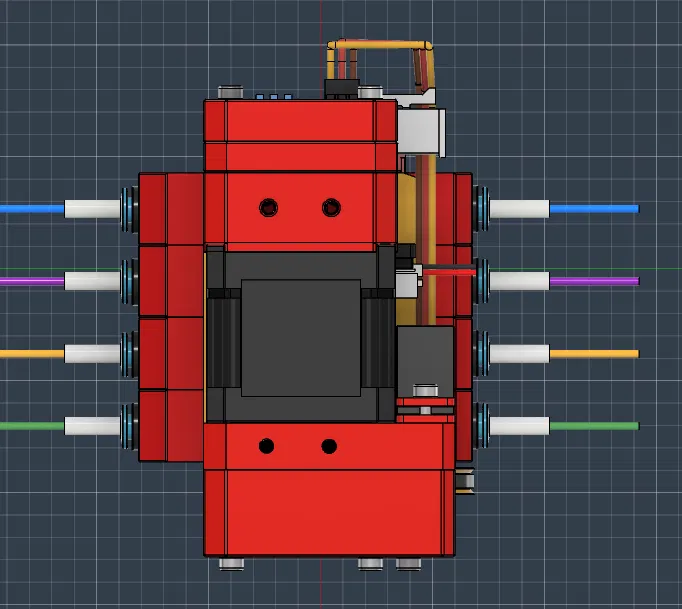The height and width of the screenshot is (609, 682).
Task: Select the large bottom red housing face
Action: pos(335,512)
